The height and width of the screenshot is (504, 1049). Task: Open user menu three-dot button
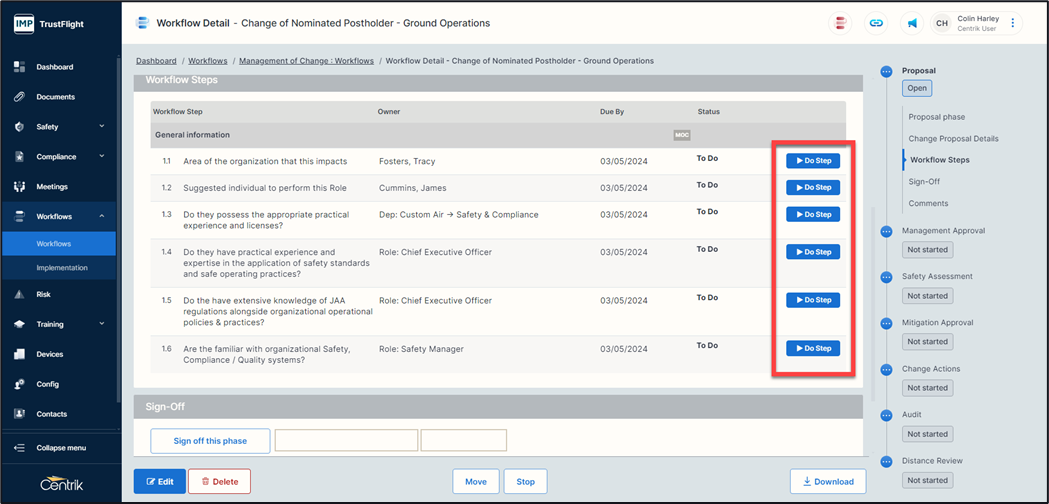coord(1012,23)
